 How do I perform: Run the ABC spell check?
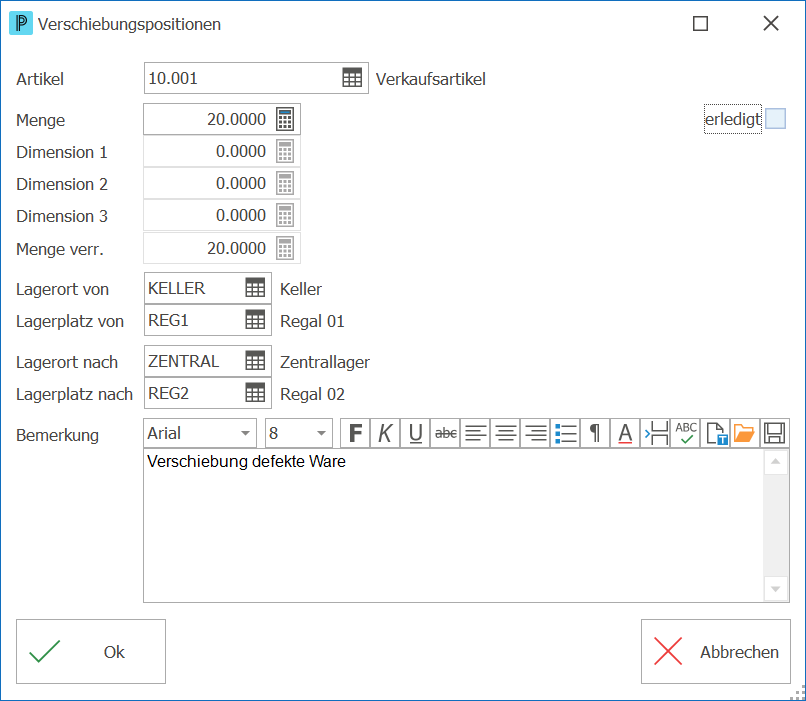tap(686, 433)
